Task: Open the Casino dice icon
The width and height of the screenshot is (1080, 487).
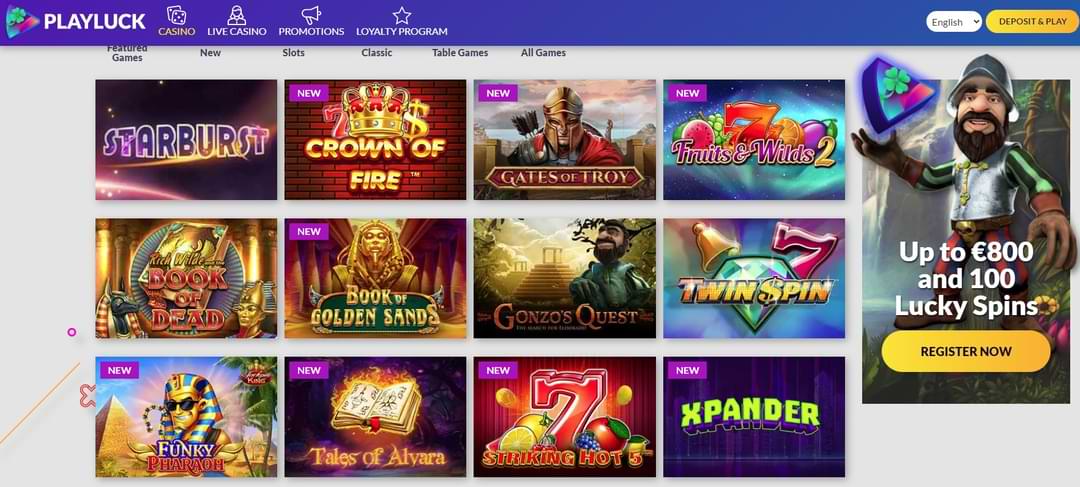Action: 176,15
